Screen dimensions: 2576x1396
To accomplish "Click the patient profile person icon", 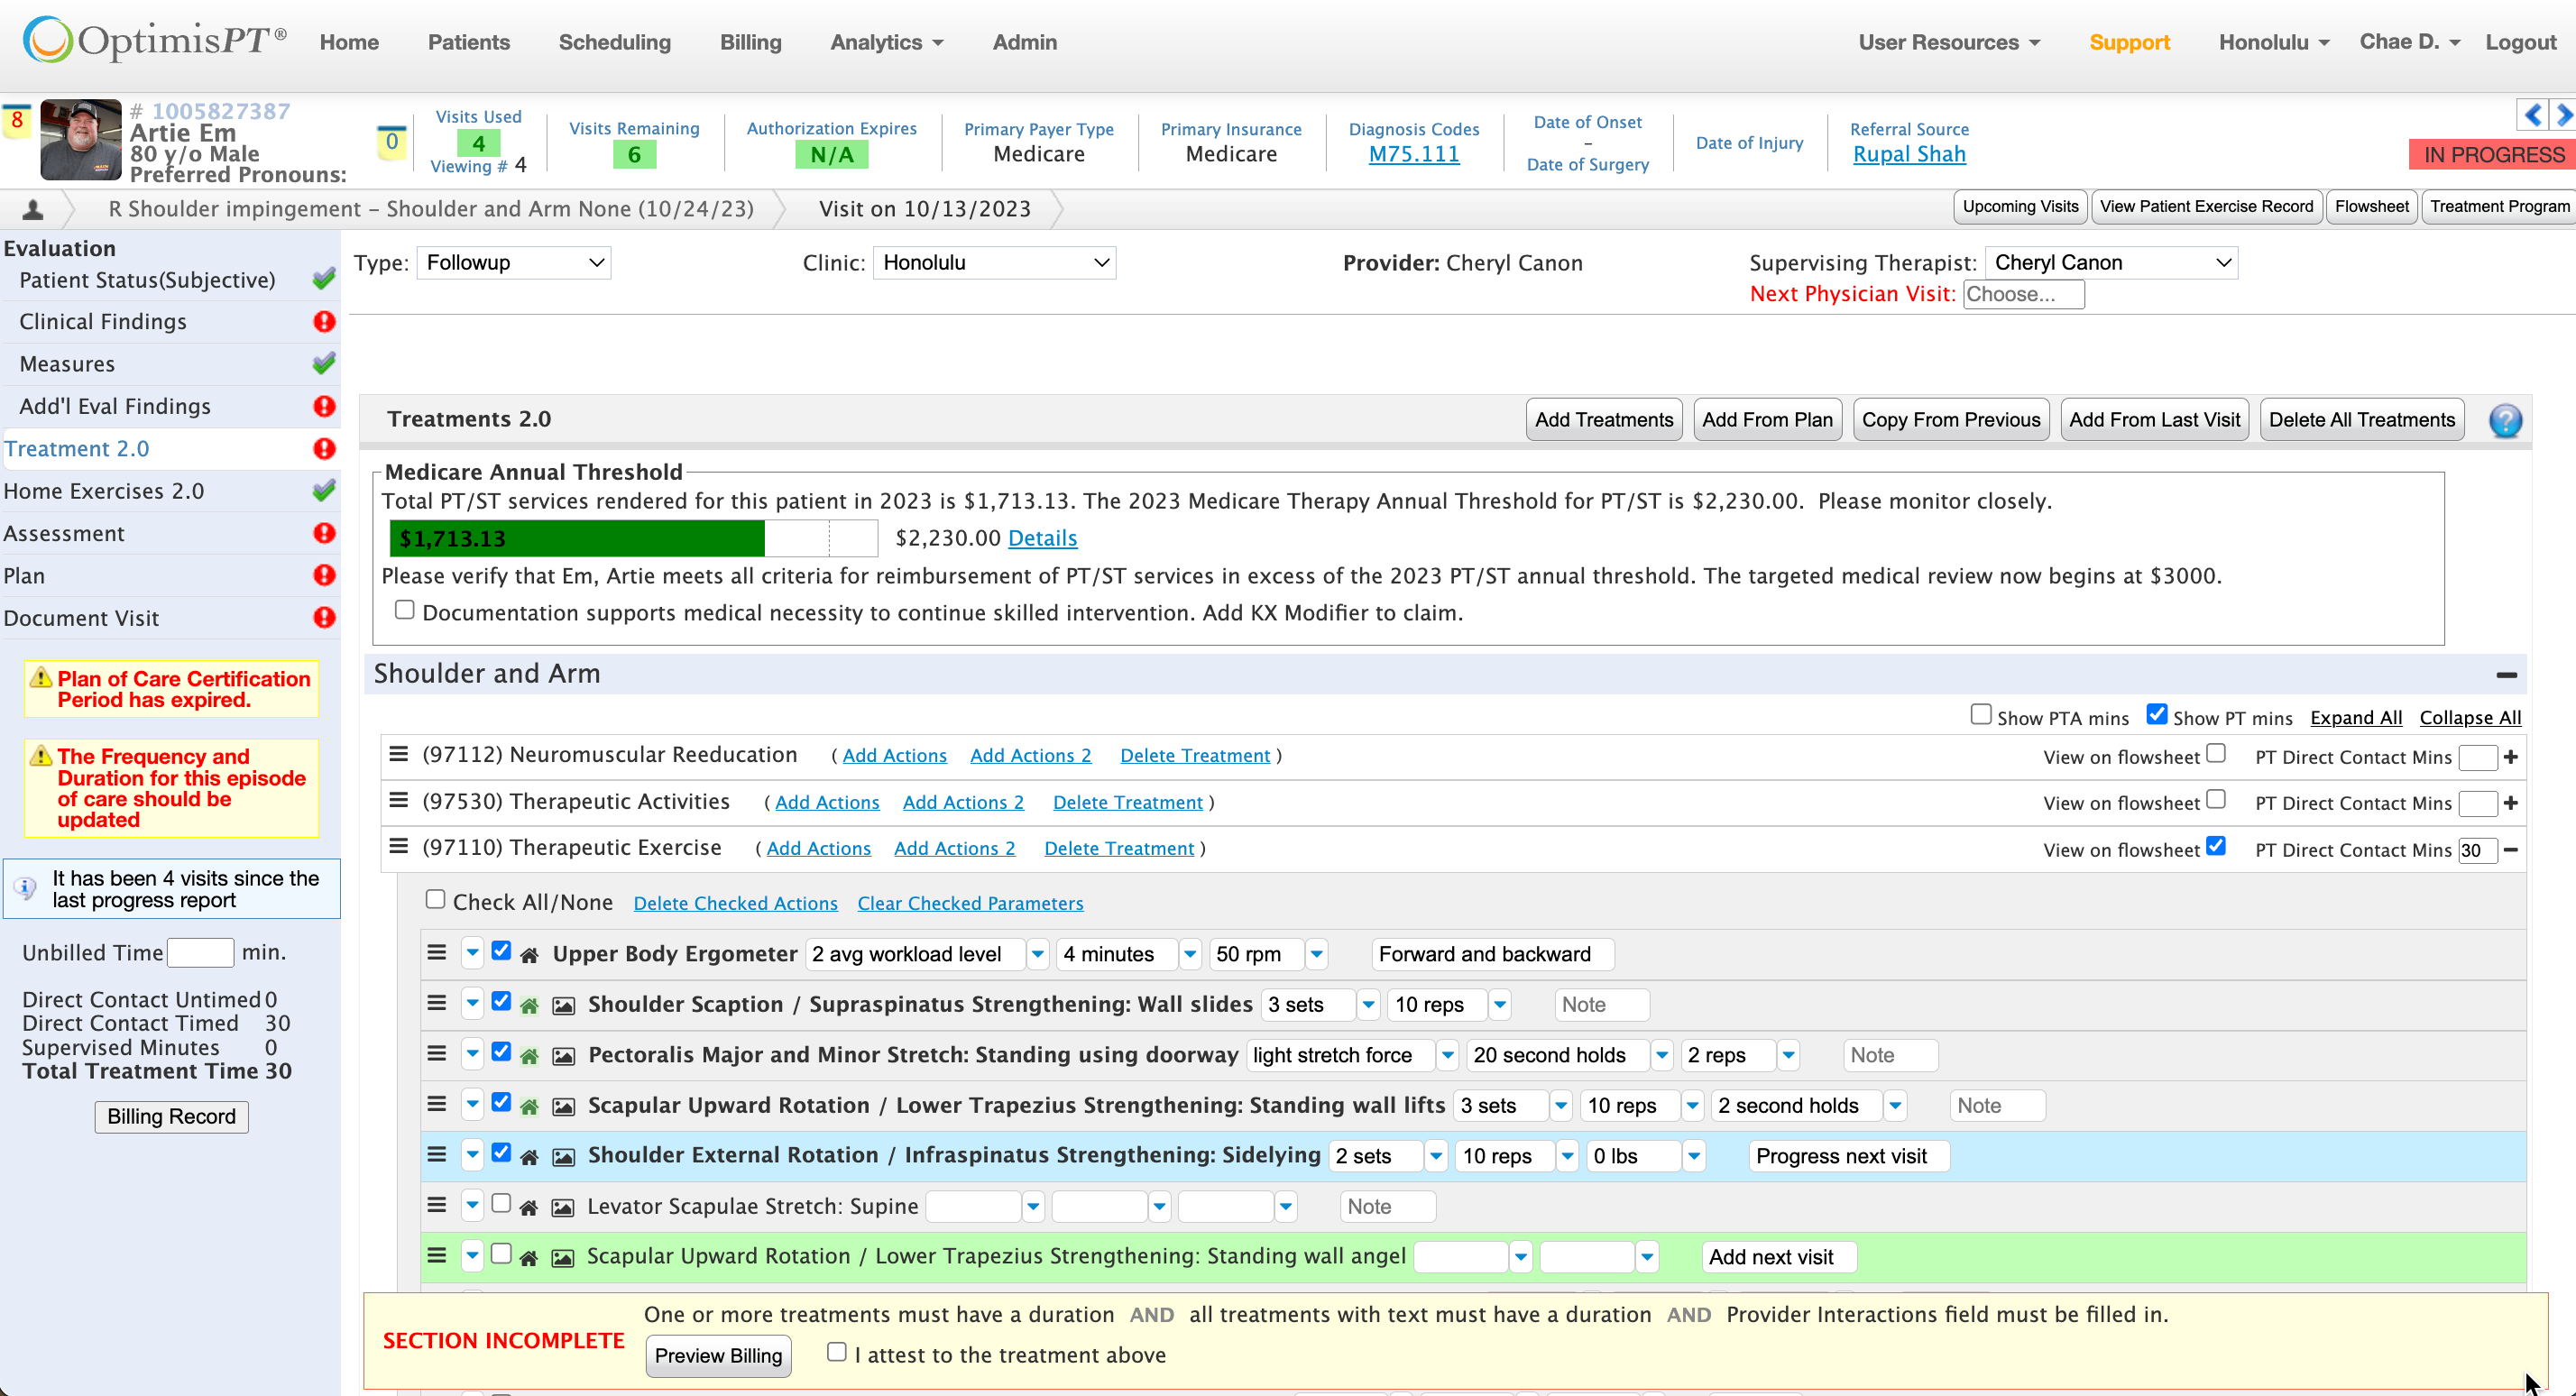I will 33,209.
